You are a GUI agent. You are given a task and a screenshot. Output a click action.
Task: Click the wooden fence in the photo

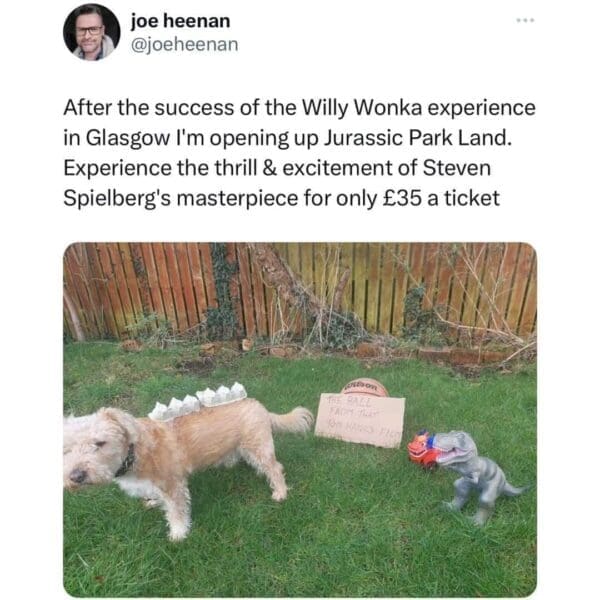click(300, 289)
